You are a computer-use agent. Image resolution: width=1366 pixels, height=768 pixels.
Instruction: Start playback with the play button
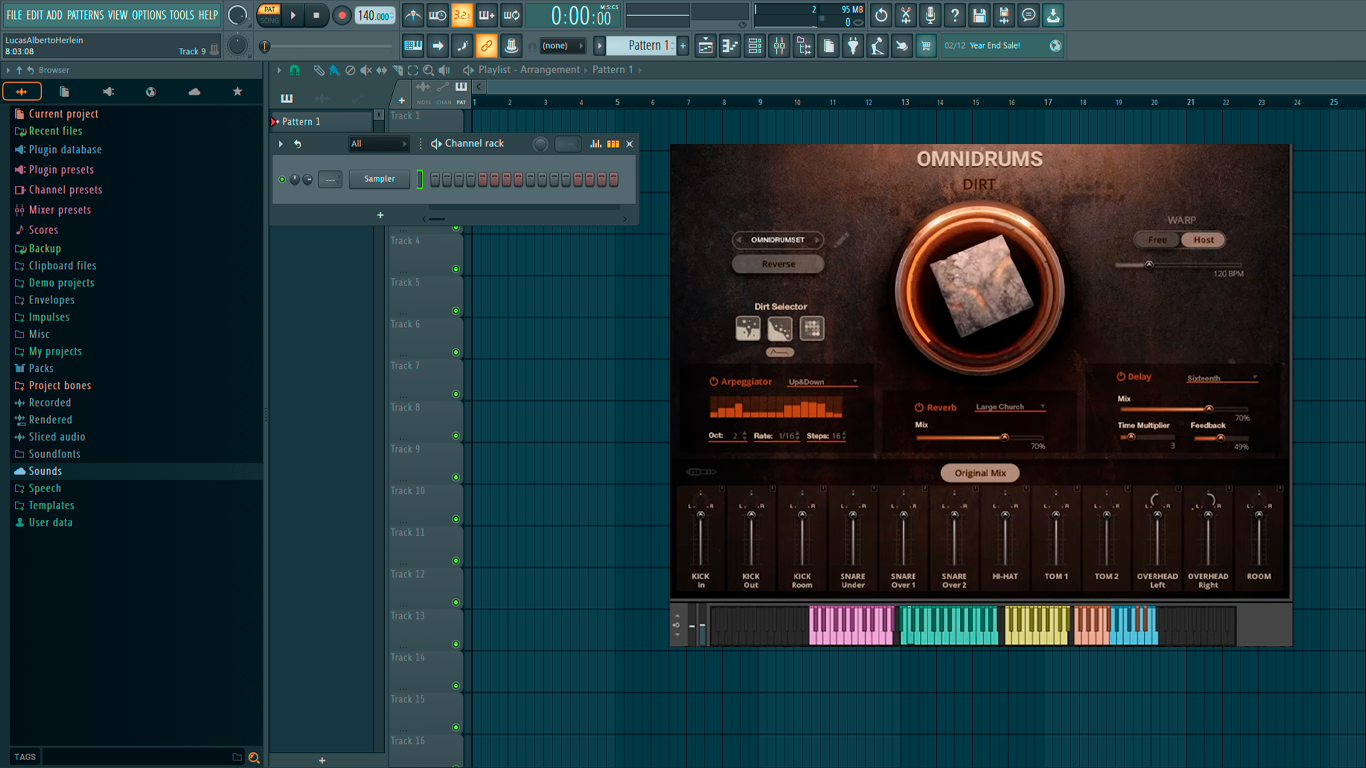coord(293,15)
